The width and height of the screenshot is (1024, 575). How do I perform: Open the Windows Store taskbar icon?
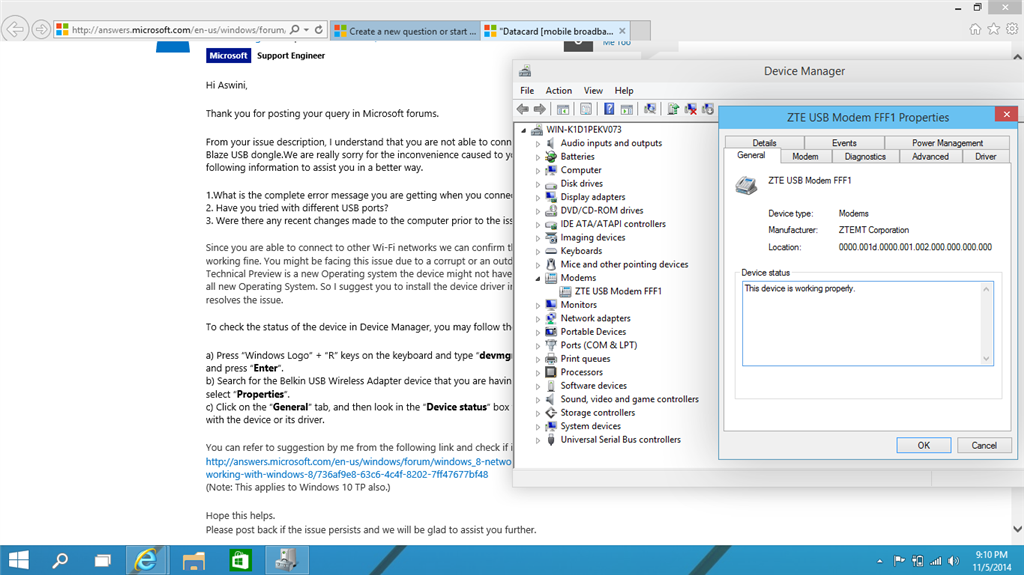[x=240, y=560]
